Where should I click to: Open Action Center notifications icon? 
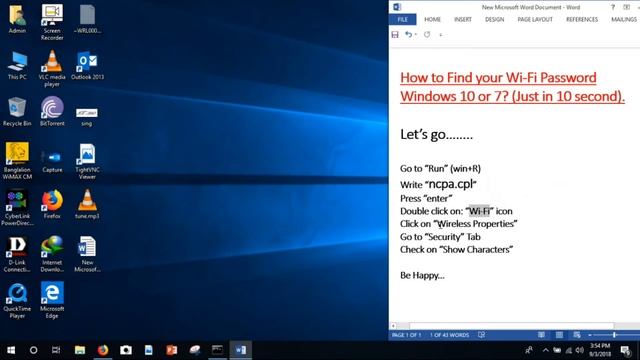click(x=625, y=350)
